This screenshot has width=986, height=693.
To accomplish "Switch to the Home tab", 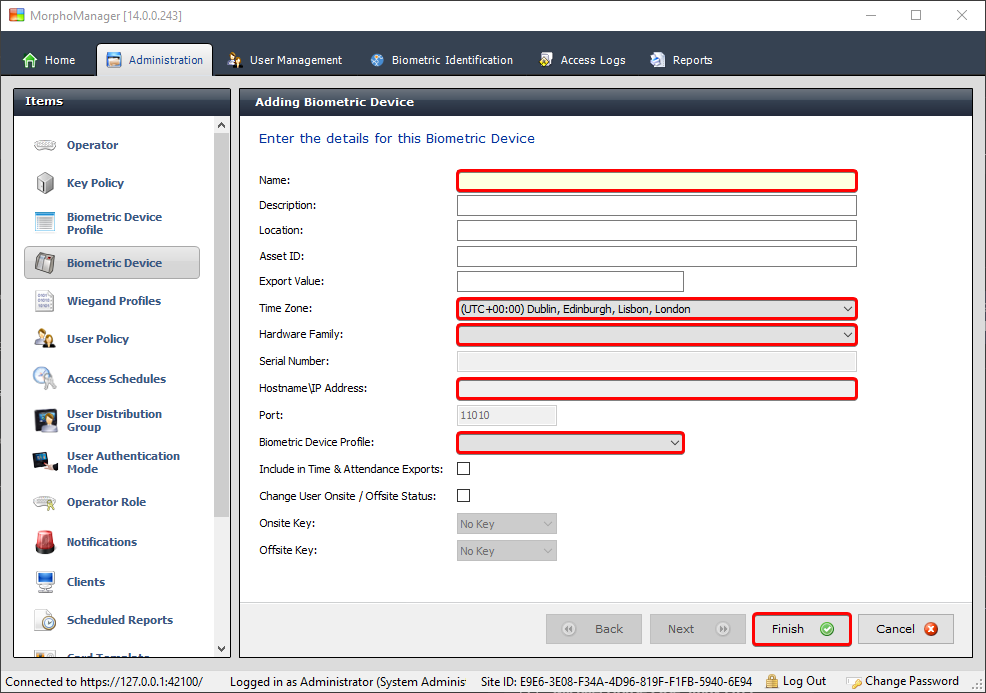I will pyautogui.click(x=49, y=60).
